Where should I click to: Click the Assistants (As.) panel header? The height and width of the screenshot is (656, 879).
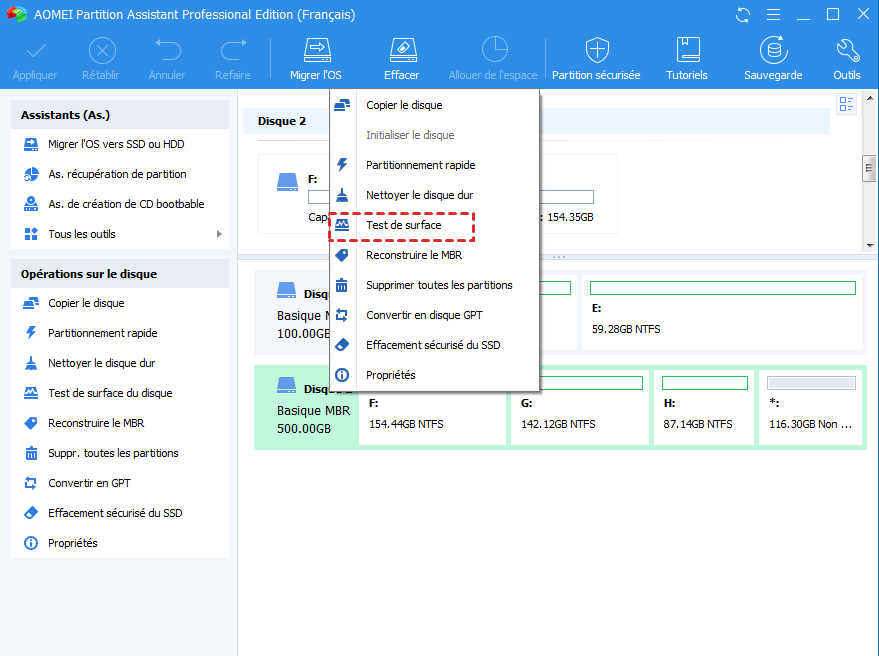coord(120,115)
